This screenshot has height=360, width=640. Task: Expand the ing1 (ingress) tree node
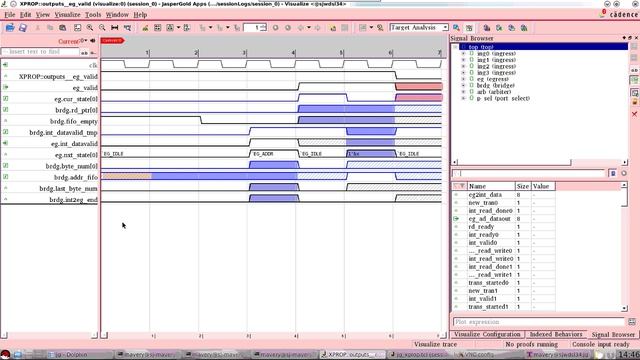[463, 60]
